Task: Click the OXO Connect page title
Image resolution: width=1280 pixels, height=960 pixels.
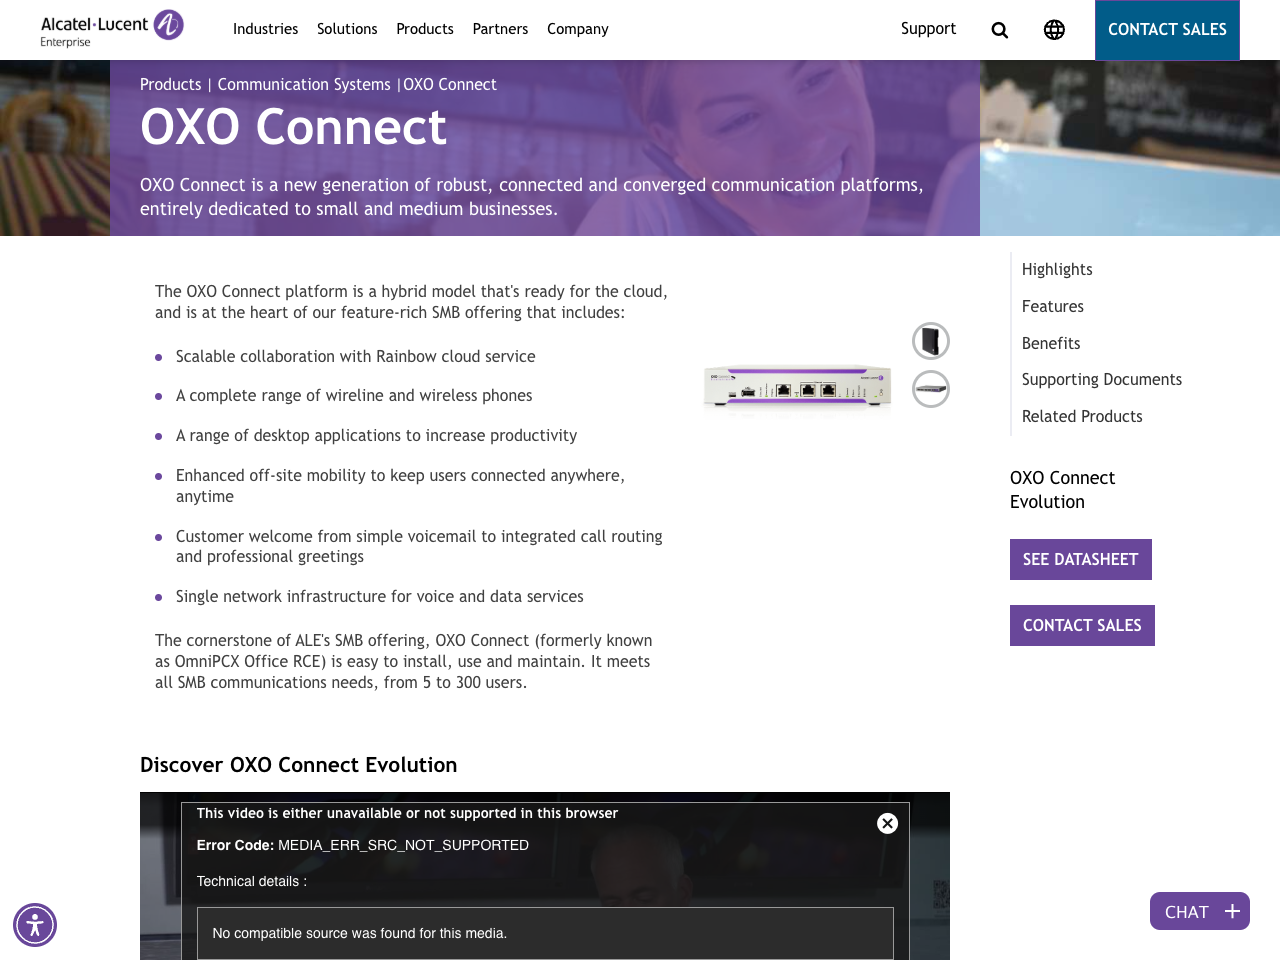Action: [294, 127]
